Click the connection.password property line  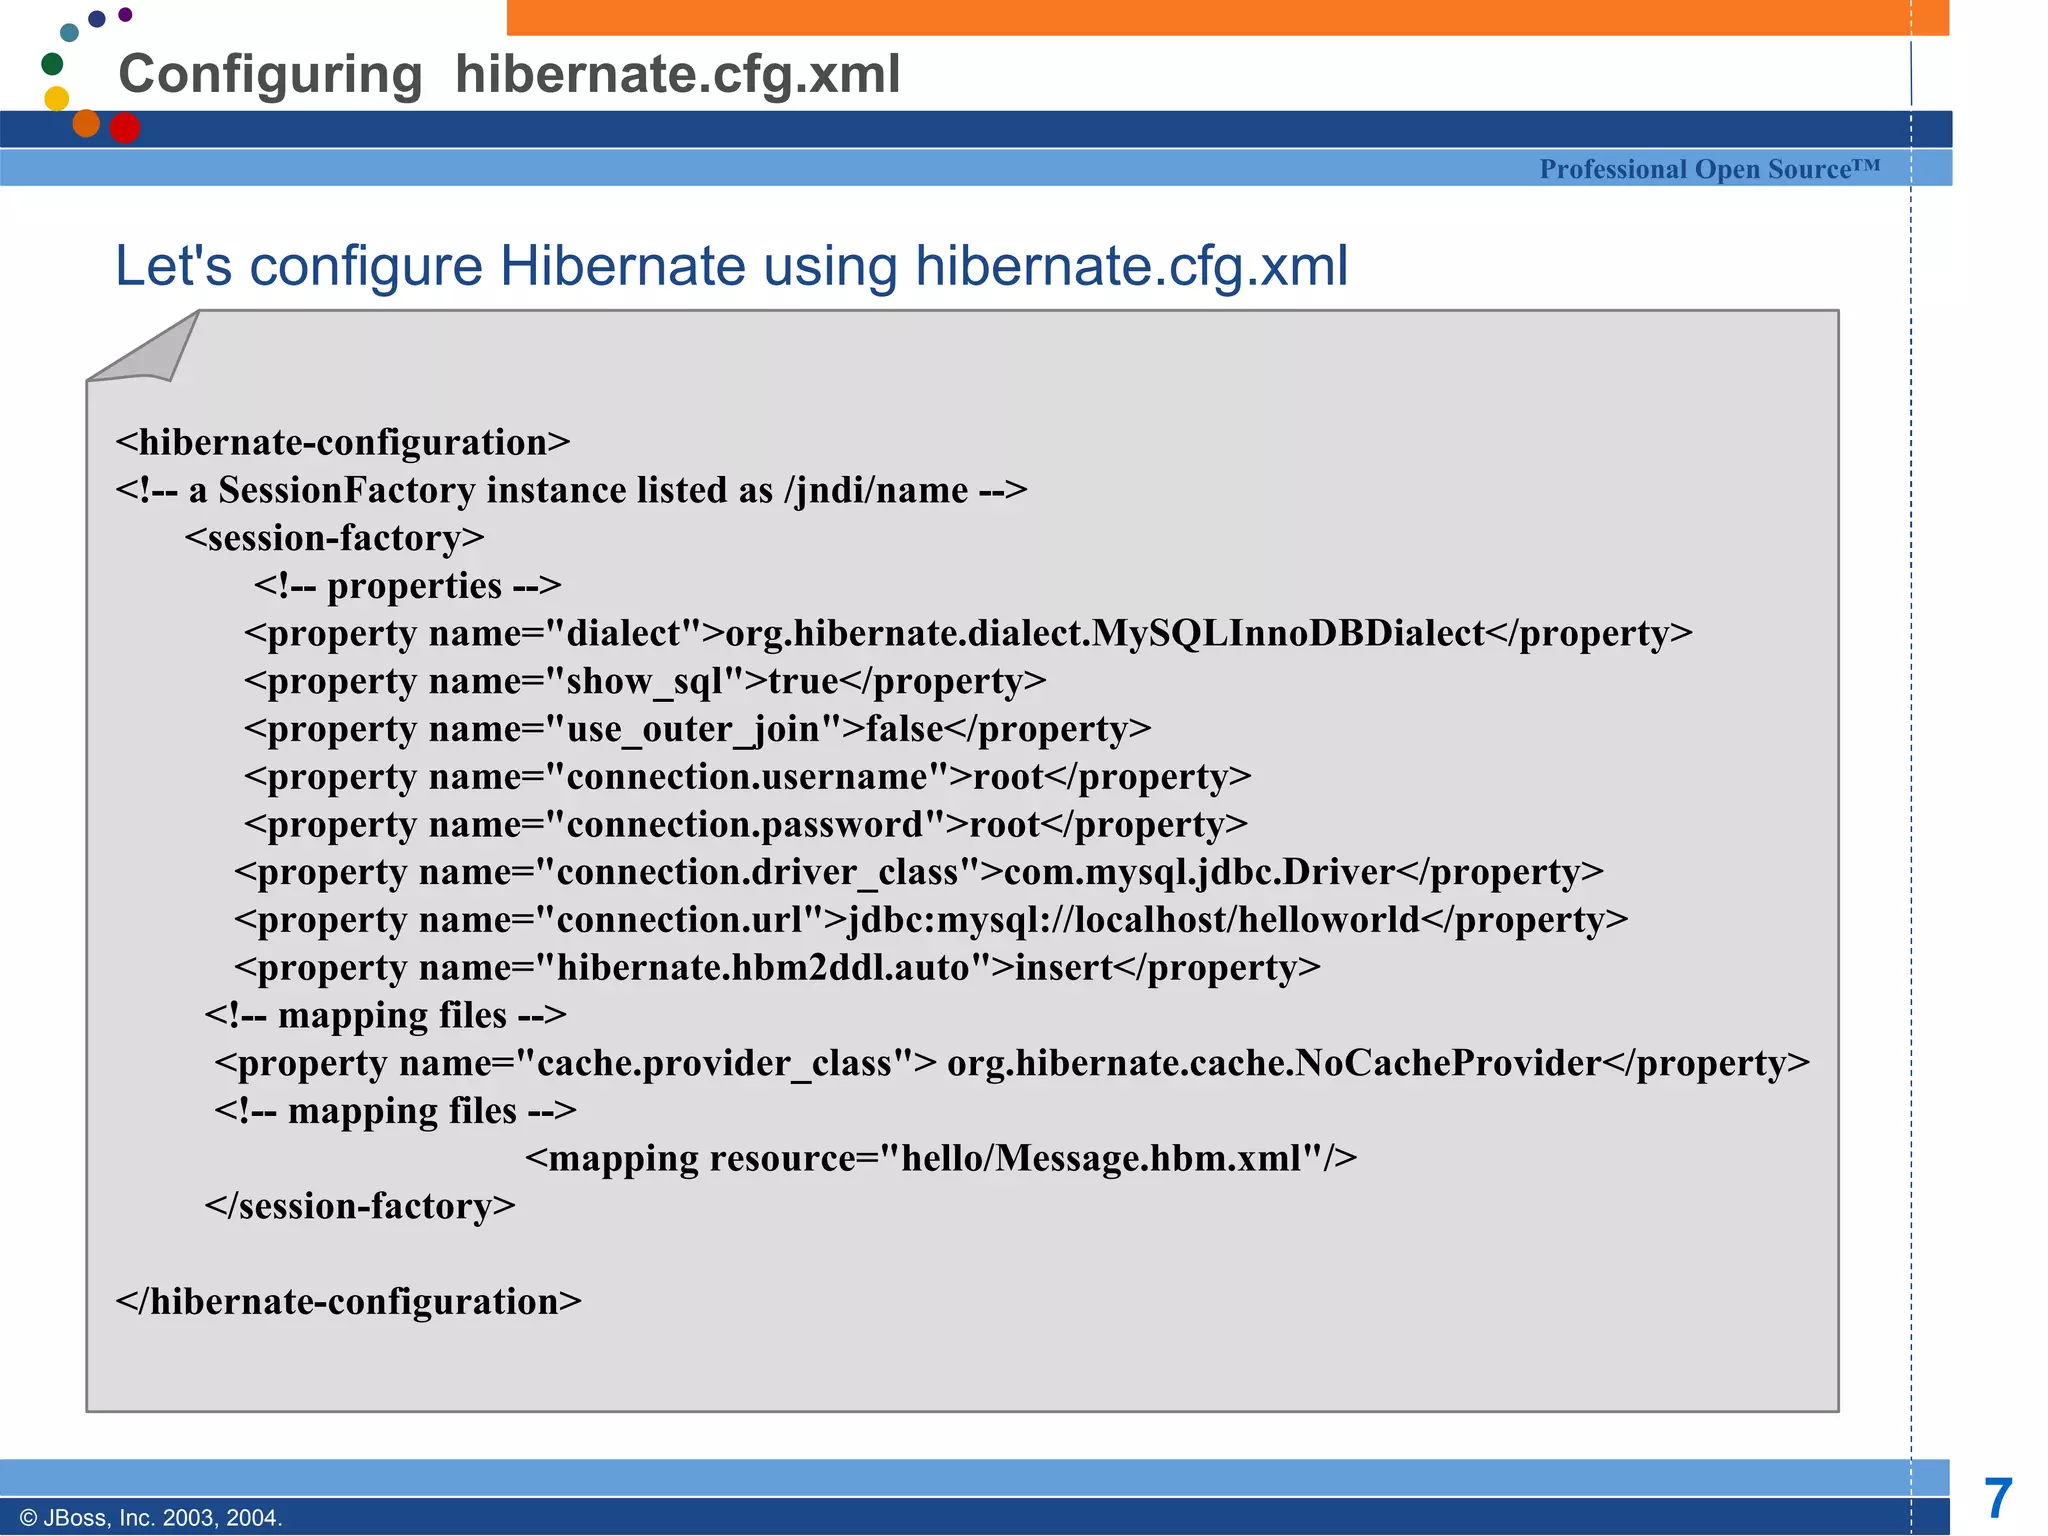[746, 825]
